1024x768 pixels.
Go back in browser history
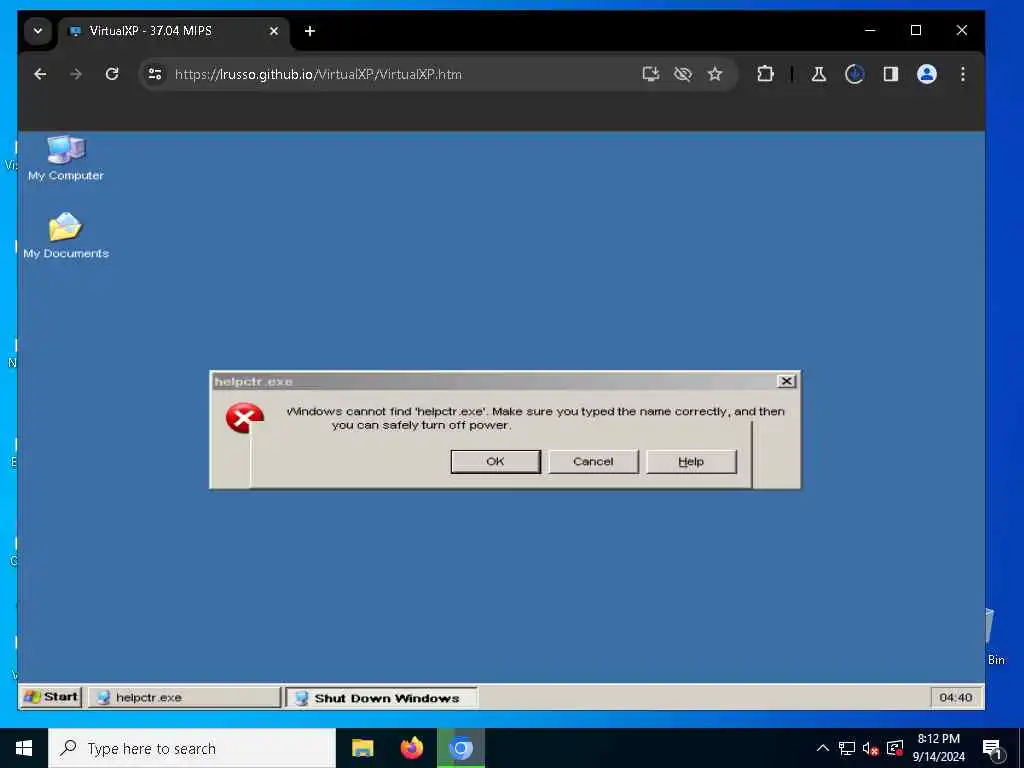click(40, 74)
